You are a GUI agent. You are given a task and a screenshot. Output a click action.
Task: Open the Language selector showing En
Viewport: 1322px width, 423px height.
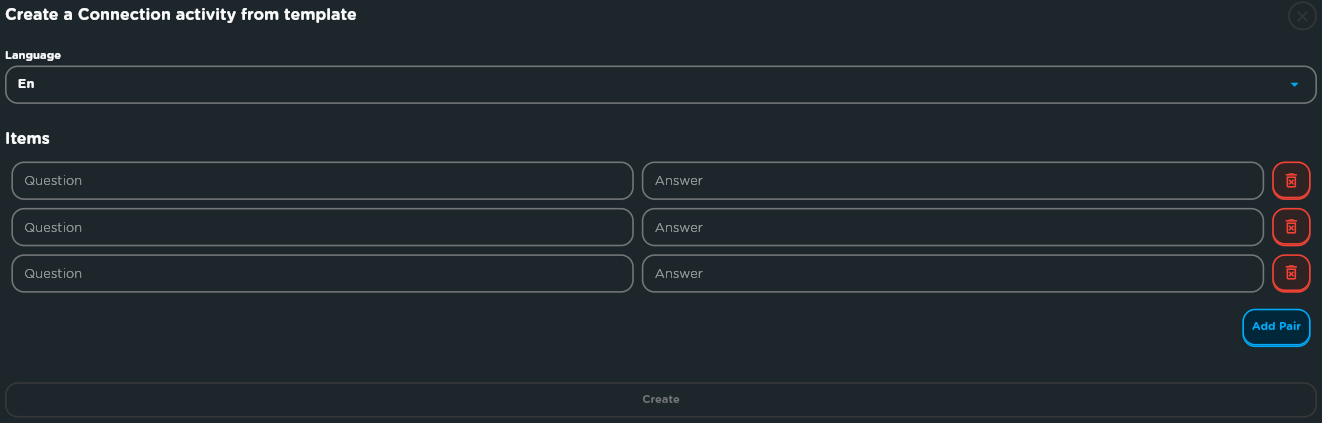661,85
